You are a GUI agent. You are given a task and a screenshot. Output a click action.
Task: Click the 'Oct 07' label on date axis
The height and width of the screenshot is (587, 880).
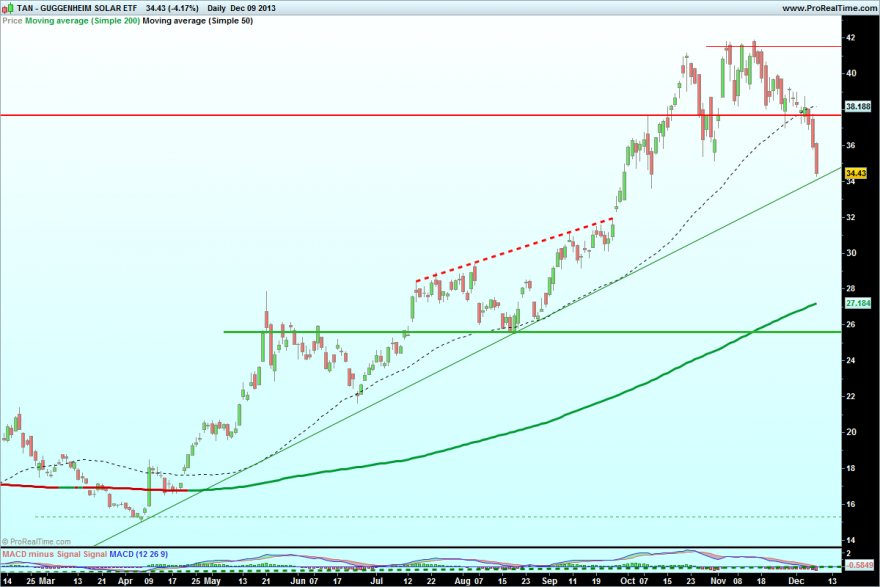(634, 581)
